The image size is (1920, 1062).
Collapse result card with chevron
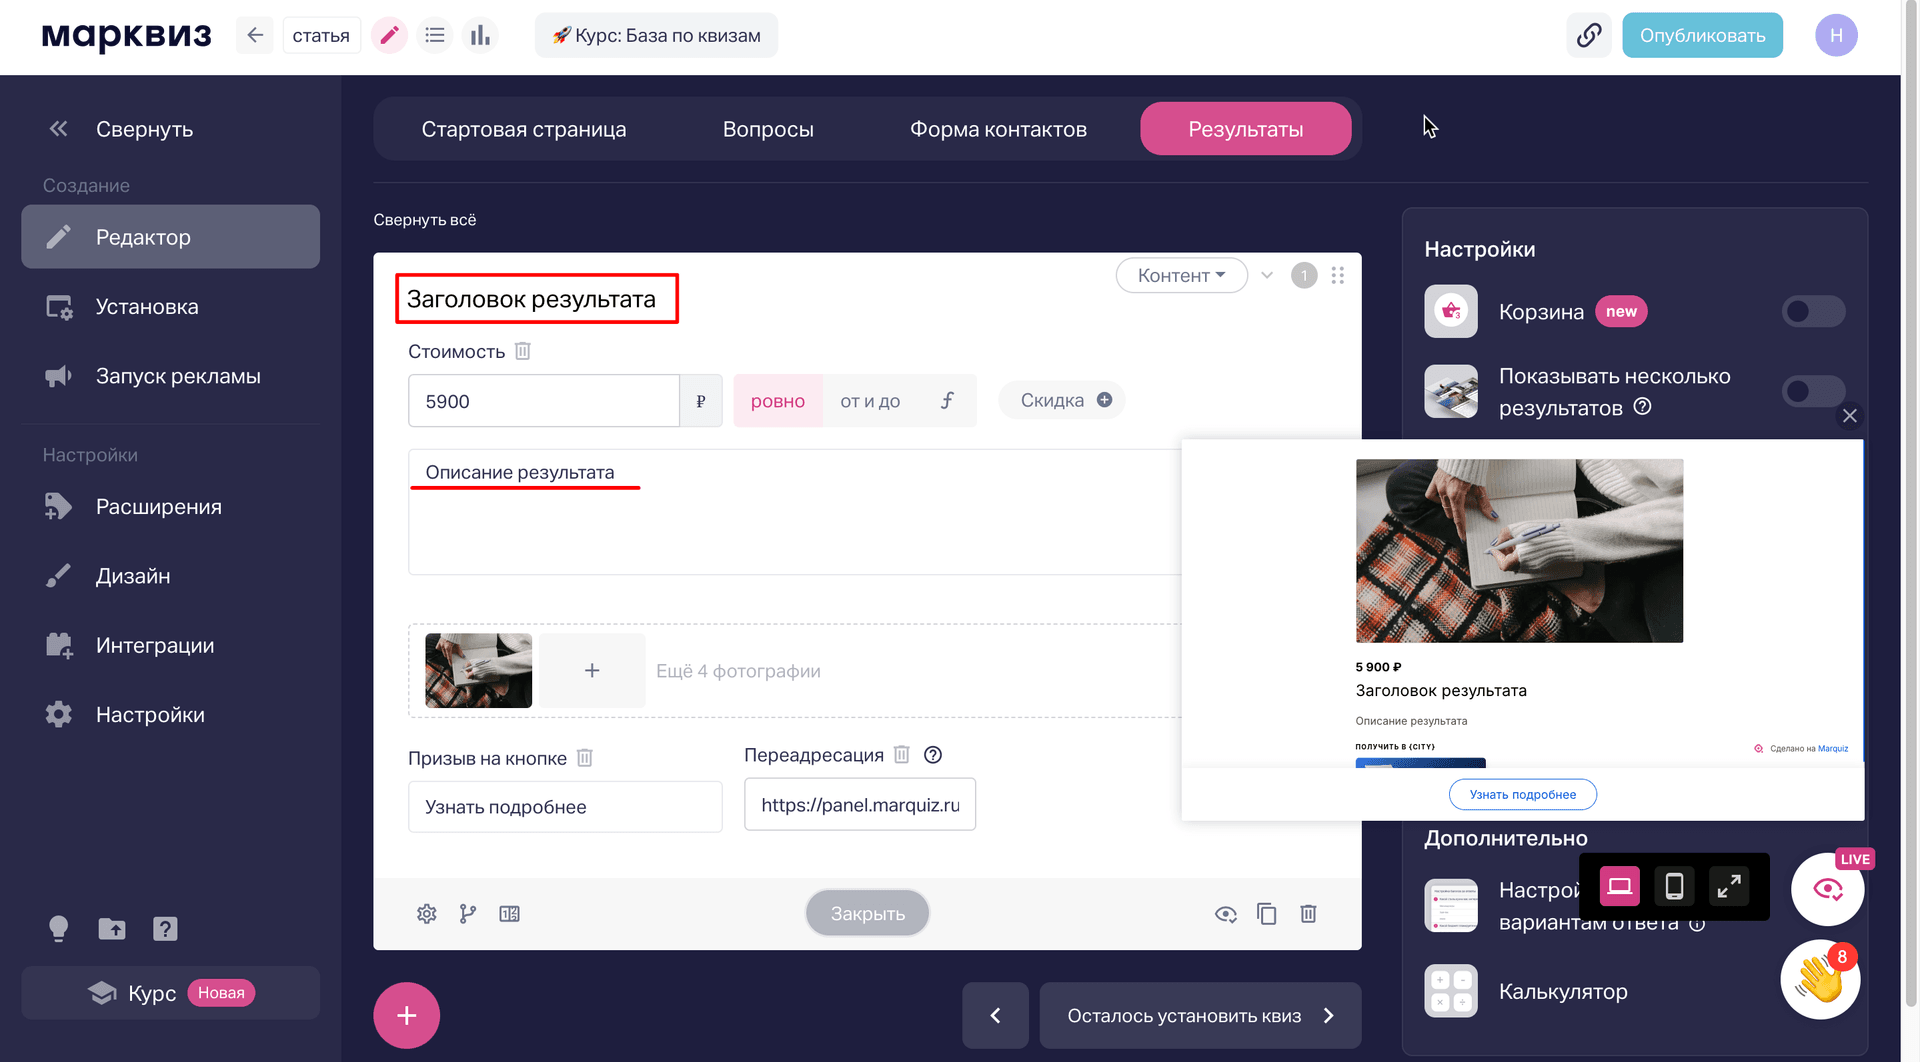[1267, 275]
